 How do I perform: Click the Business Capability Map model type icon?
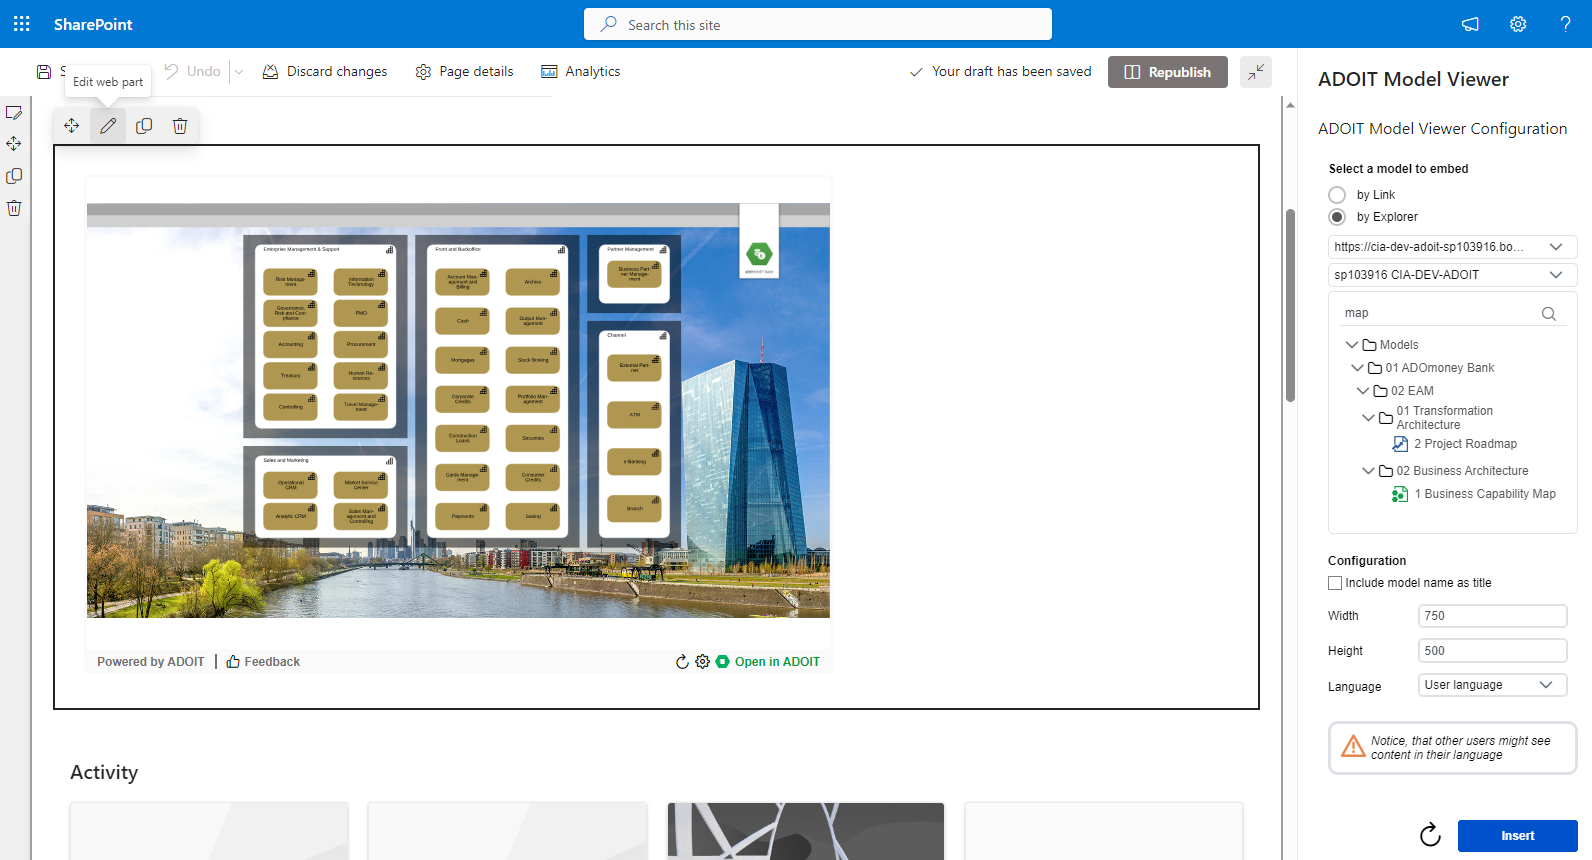pyautogui.click(x=1400, y=494)
